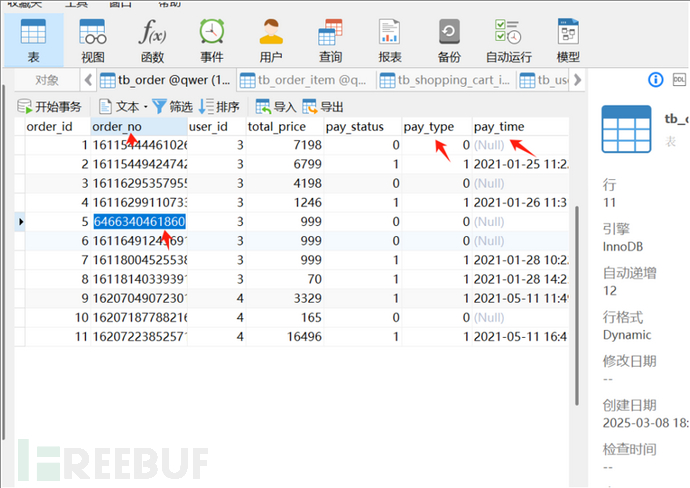690x488 pixels.
Task: Select the (Null) pay_time cell in row 10
Action: point(520,317)
